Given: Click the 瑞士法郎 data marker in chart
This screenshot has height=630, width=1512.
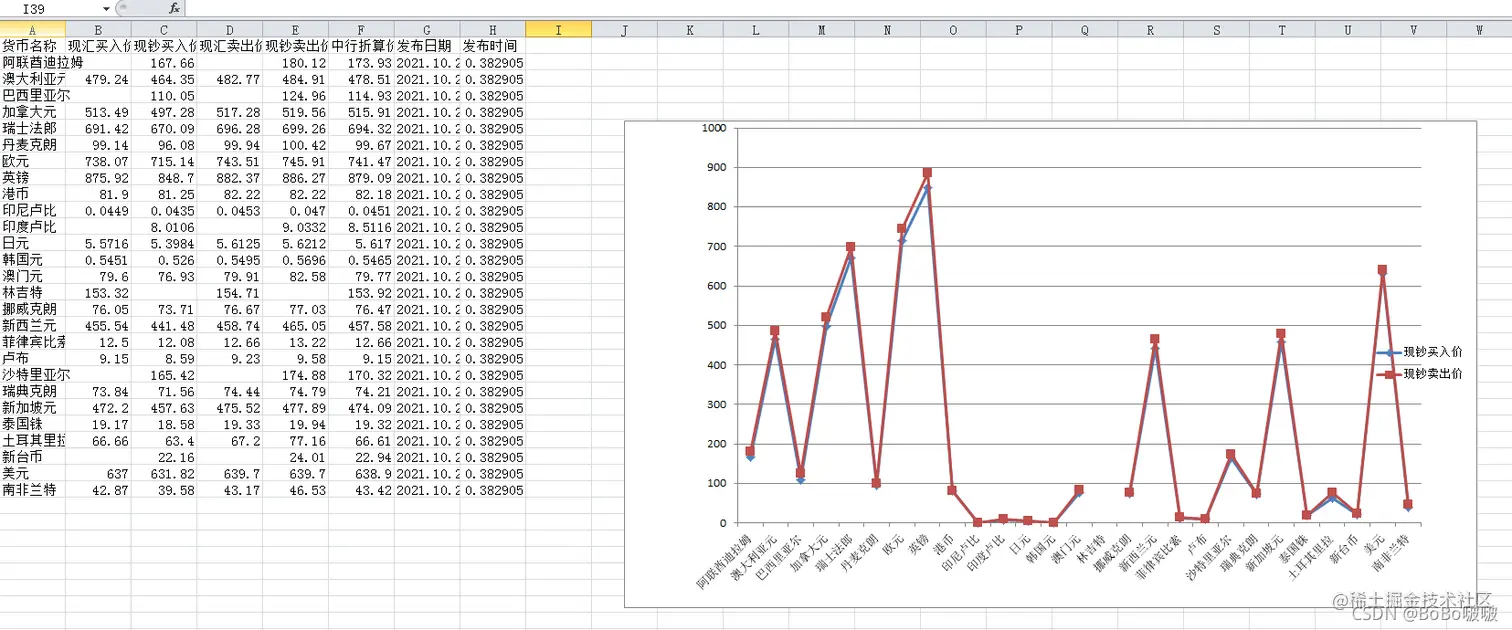Looking at the screenshot, I should (x=851, y=247).
